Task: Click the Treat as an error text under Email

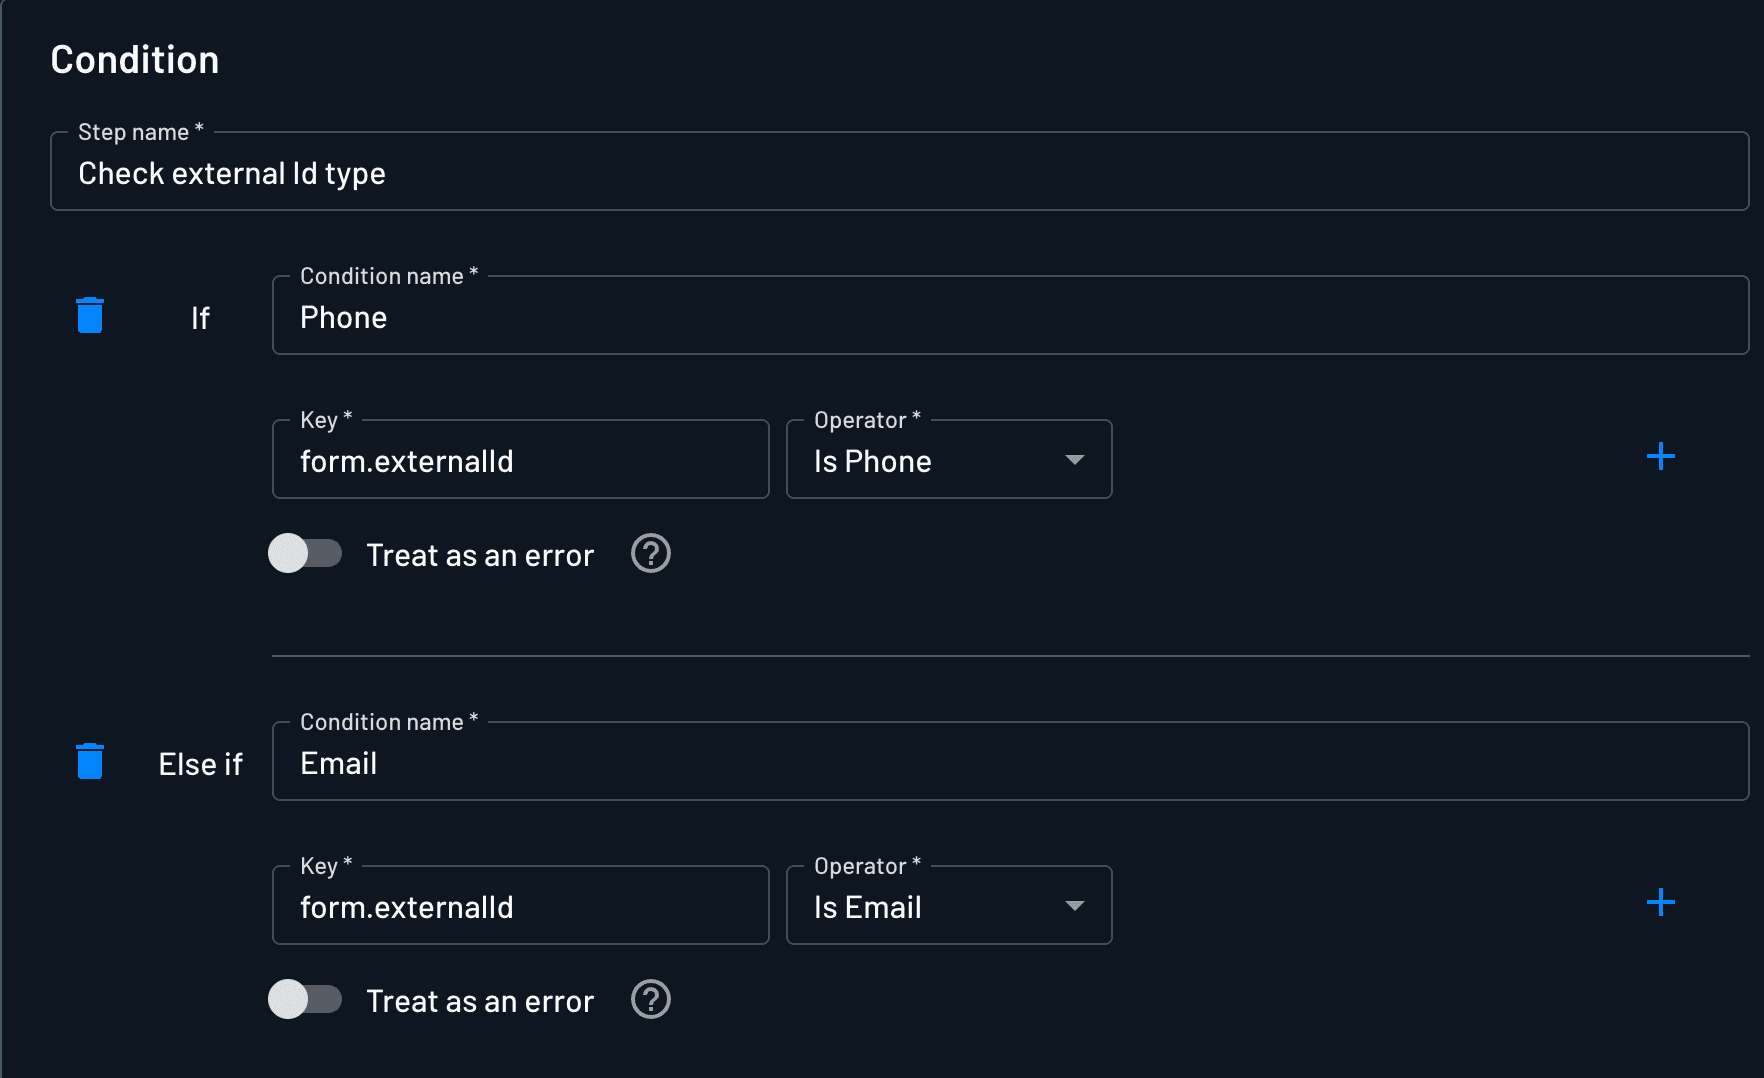Action: (480, 1001)
